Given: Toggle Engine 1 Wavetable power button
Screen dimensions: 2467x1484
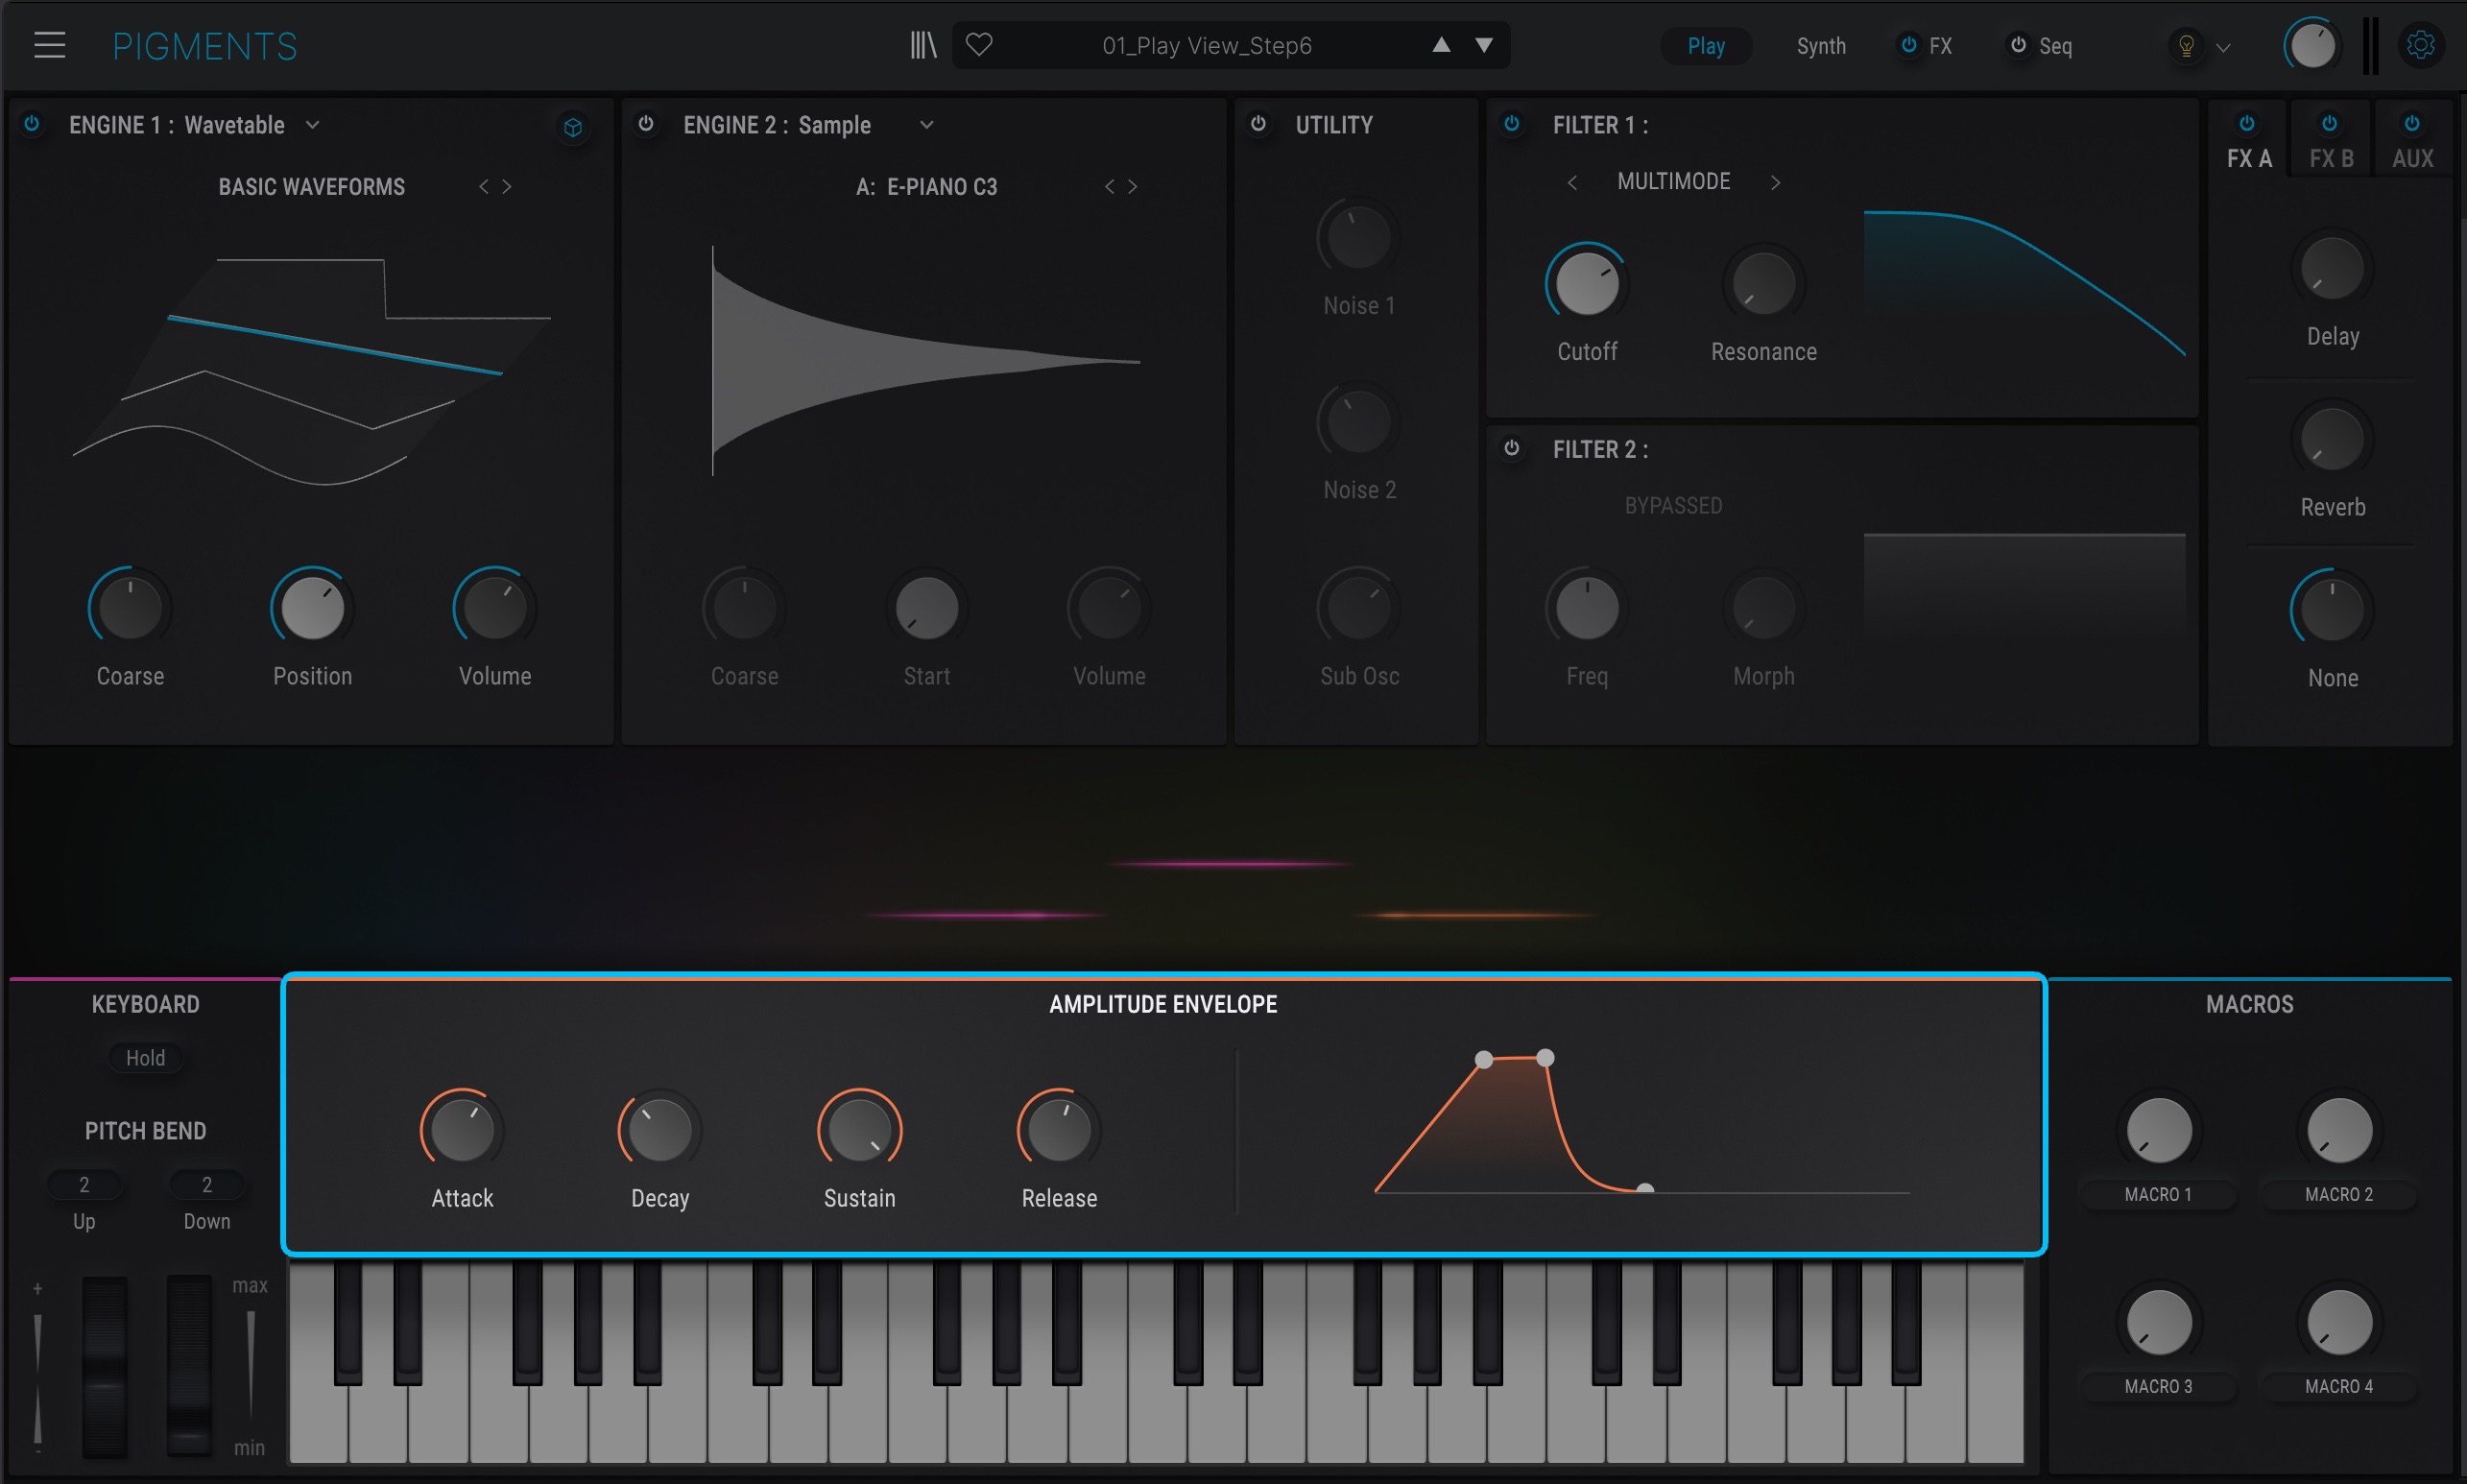Looking at the screenshot, I should click(x=32, y=124).
